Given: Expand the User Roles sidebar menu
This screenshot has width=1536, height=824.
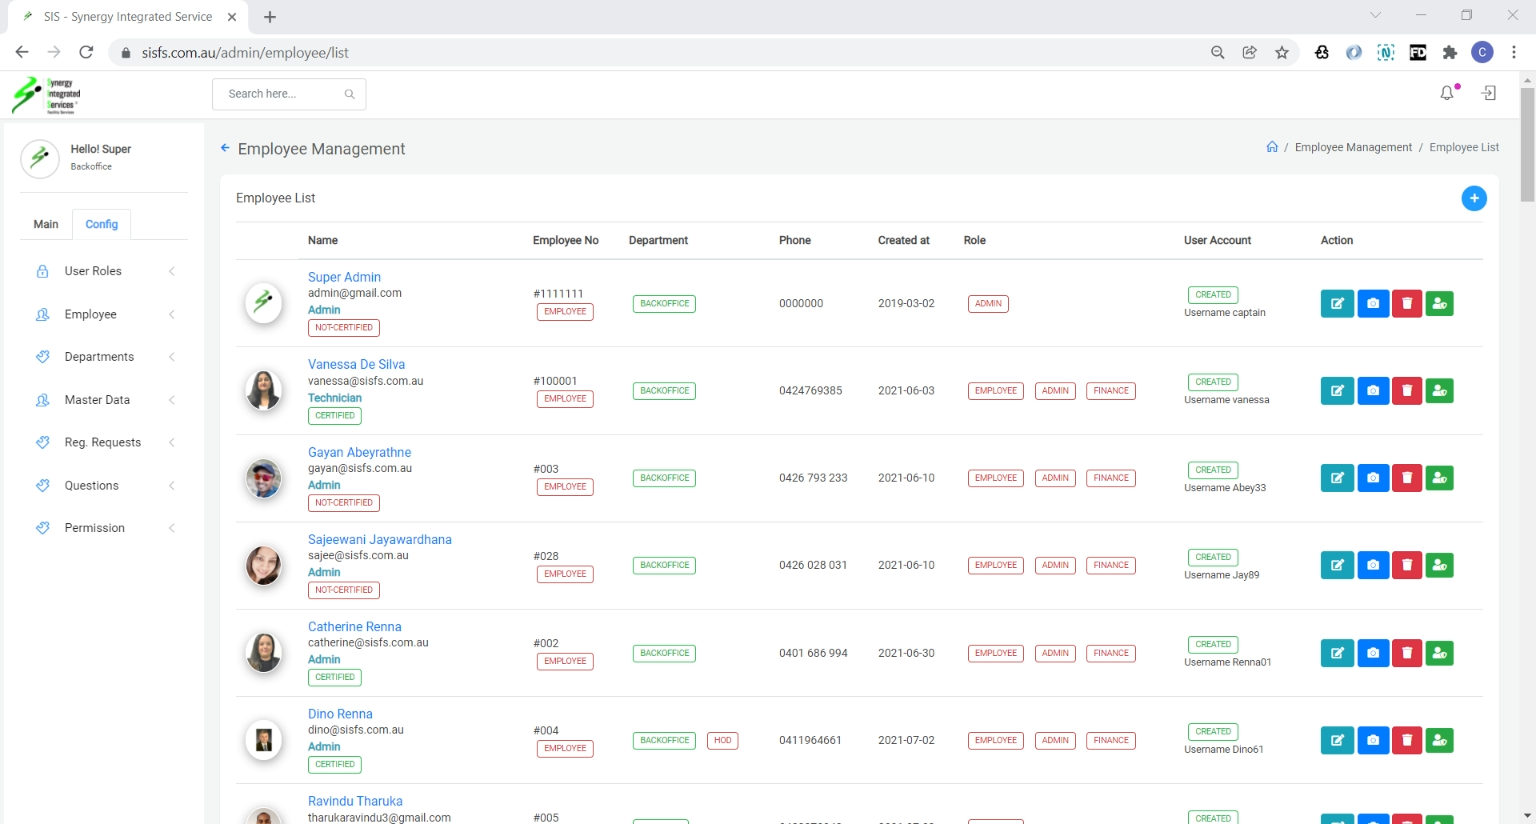Looking at the screenshot, I should (93, 271).
